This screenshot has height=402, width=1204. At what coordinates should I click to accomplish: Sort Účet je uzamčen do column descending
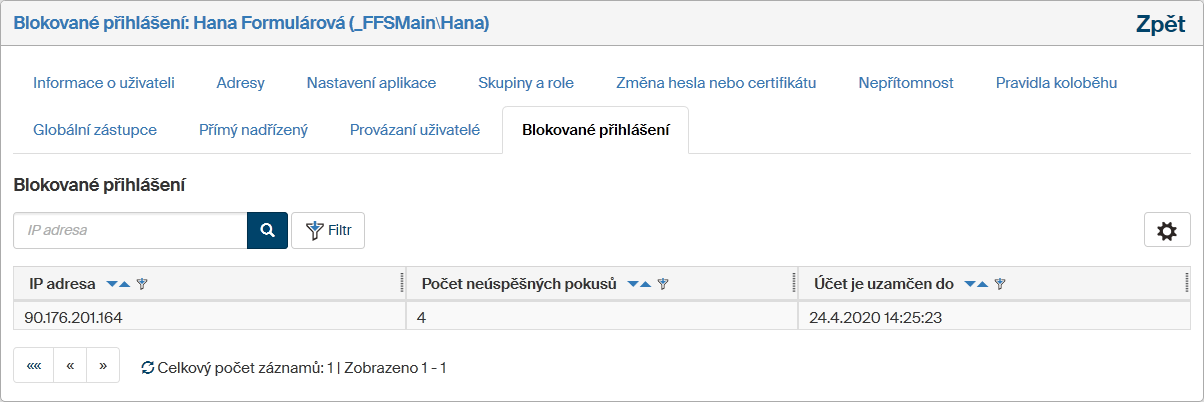pos(969,284)
